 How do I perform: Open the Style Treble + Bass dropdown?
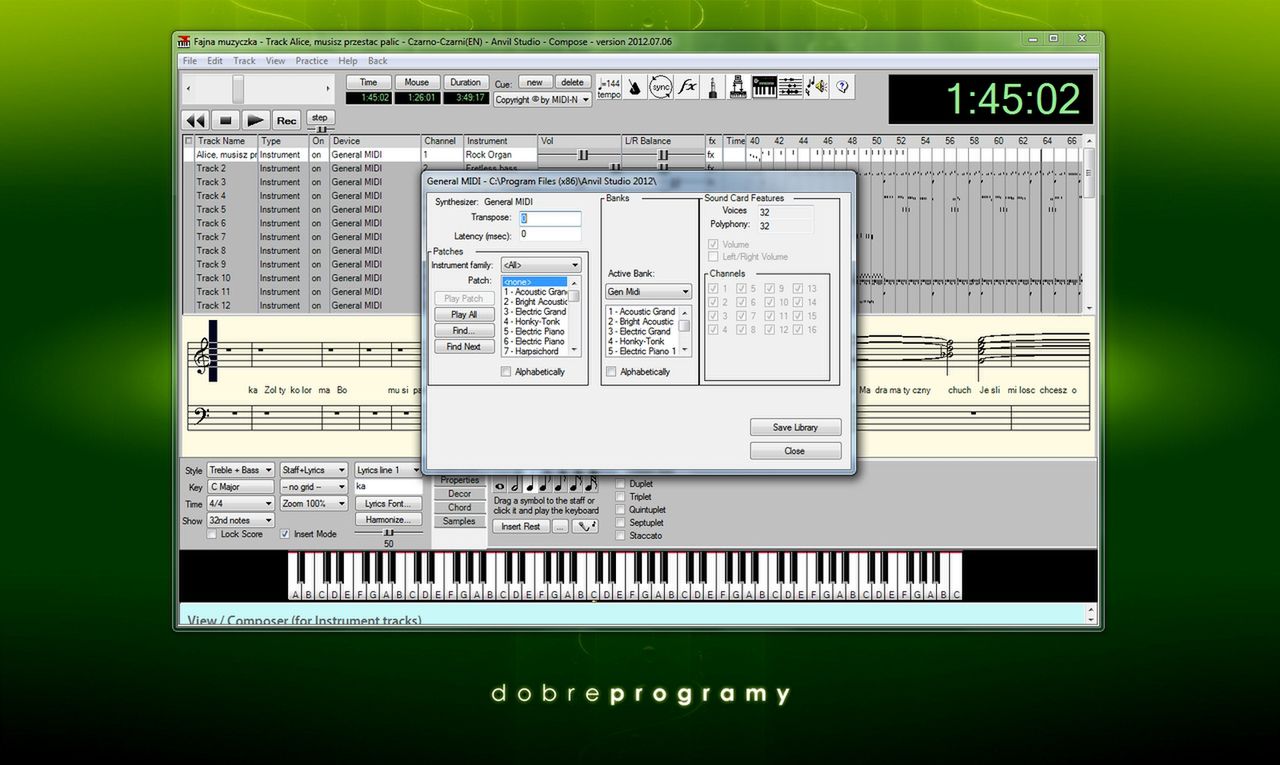click(x=240, y=470)
